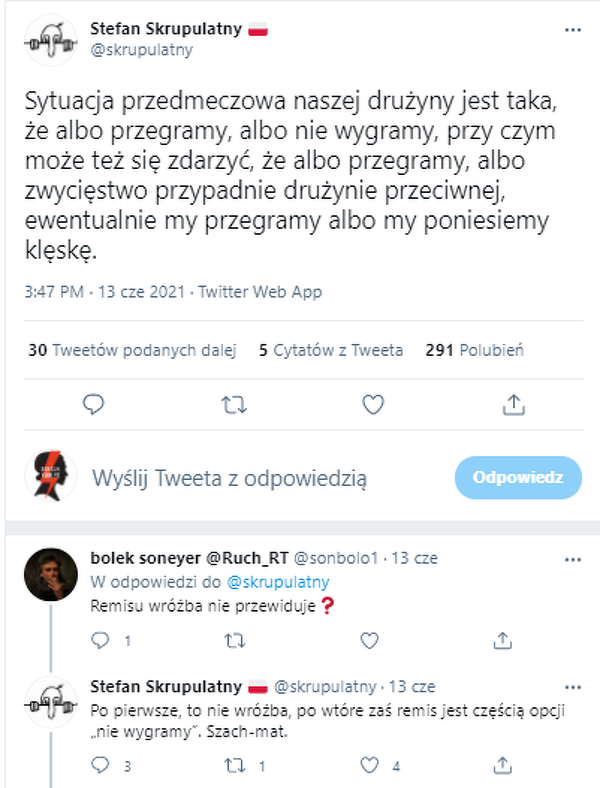The width and height of the screenshot is (600, 788).
Task: Click reply icon under main tweet
Action: click(x=94, y=404)
